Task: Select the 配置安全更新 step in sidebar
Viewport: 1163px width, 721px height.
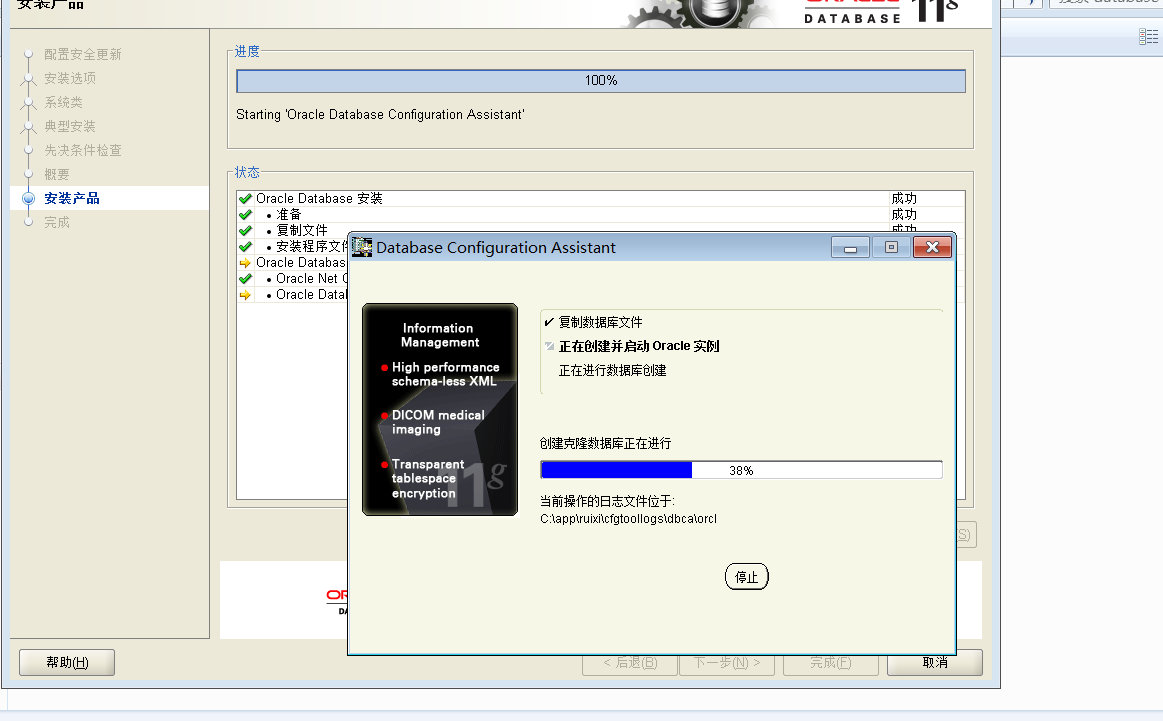Action: [x=82, y=54]
